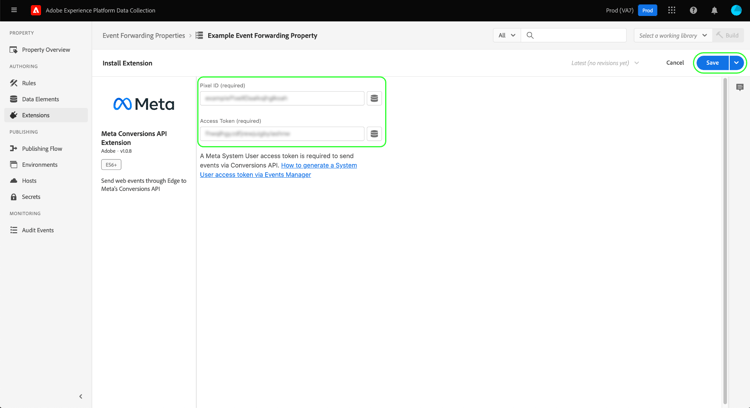Click into the Pixel ID field
This screenshot has height=408, width=750.
click(x=282, y=98)
